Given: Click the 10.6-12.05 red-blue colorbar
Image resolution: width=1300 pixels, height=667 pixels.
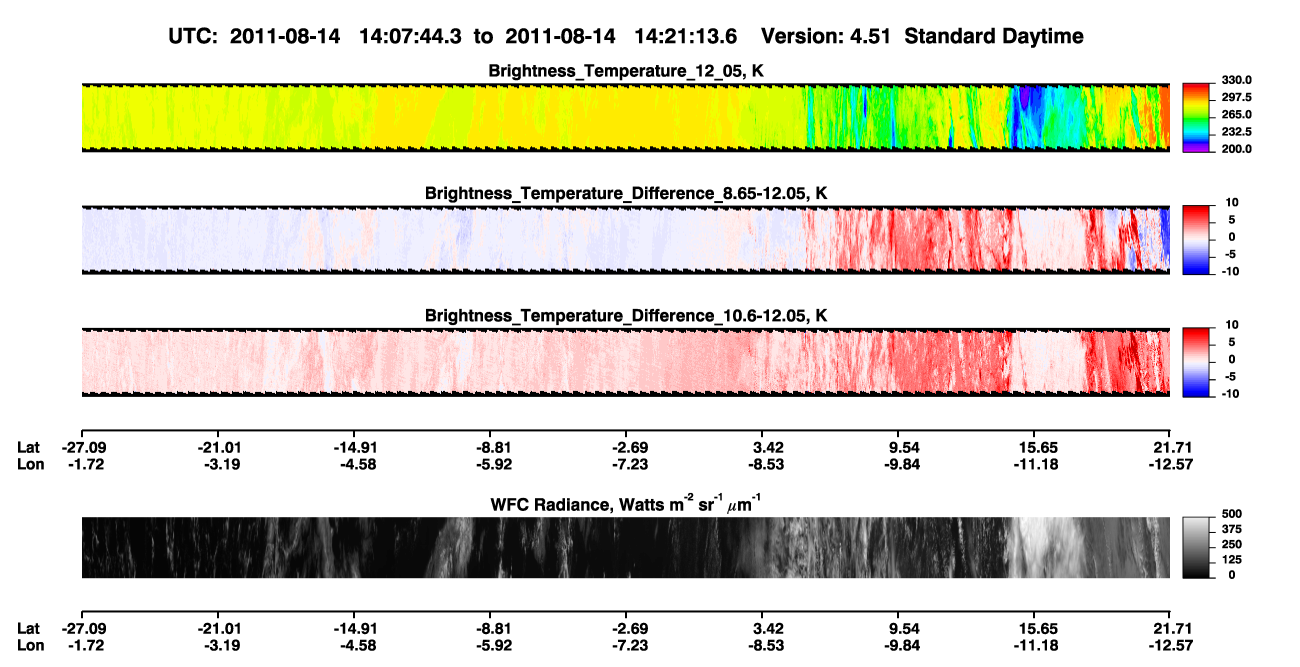Looking at the screenshot, I should pos(1197,362).
